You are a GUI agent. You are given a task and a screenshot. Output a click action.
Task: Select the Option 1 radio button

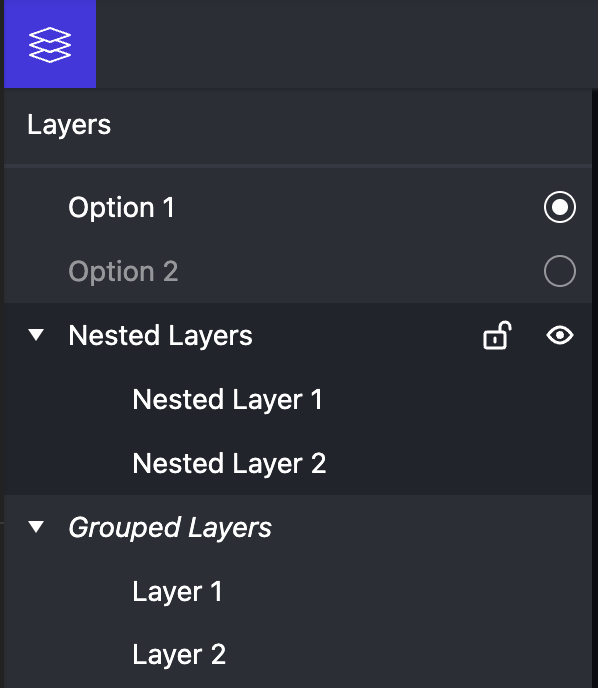pos(560,207)
